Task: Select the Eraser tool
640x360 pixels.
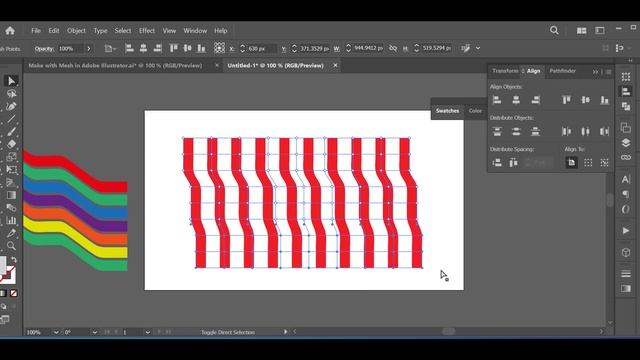Action: click(11, 144)
